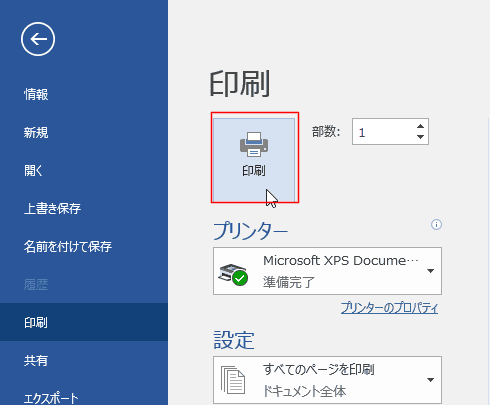Open プリンターのプロパティ link

pyautogui.click(x=389, y=308)
